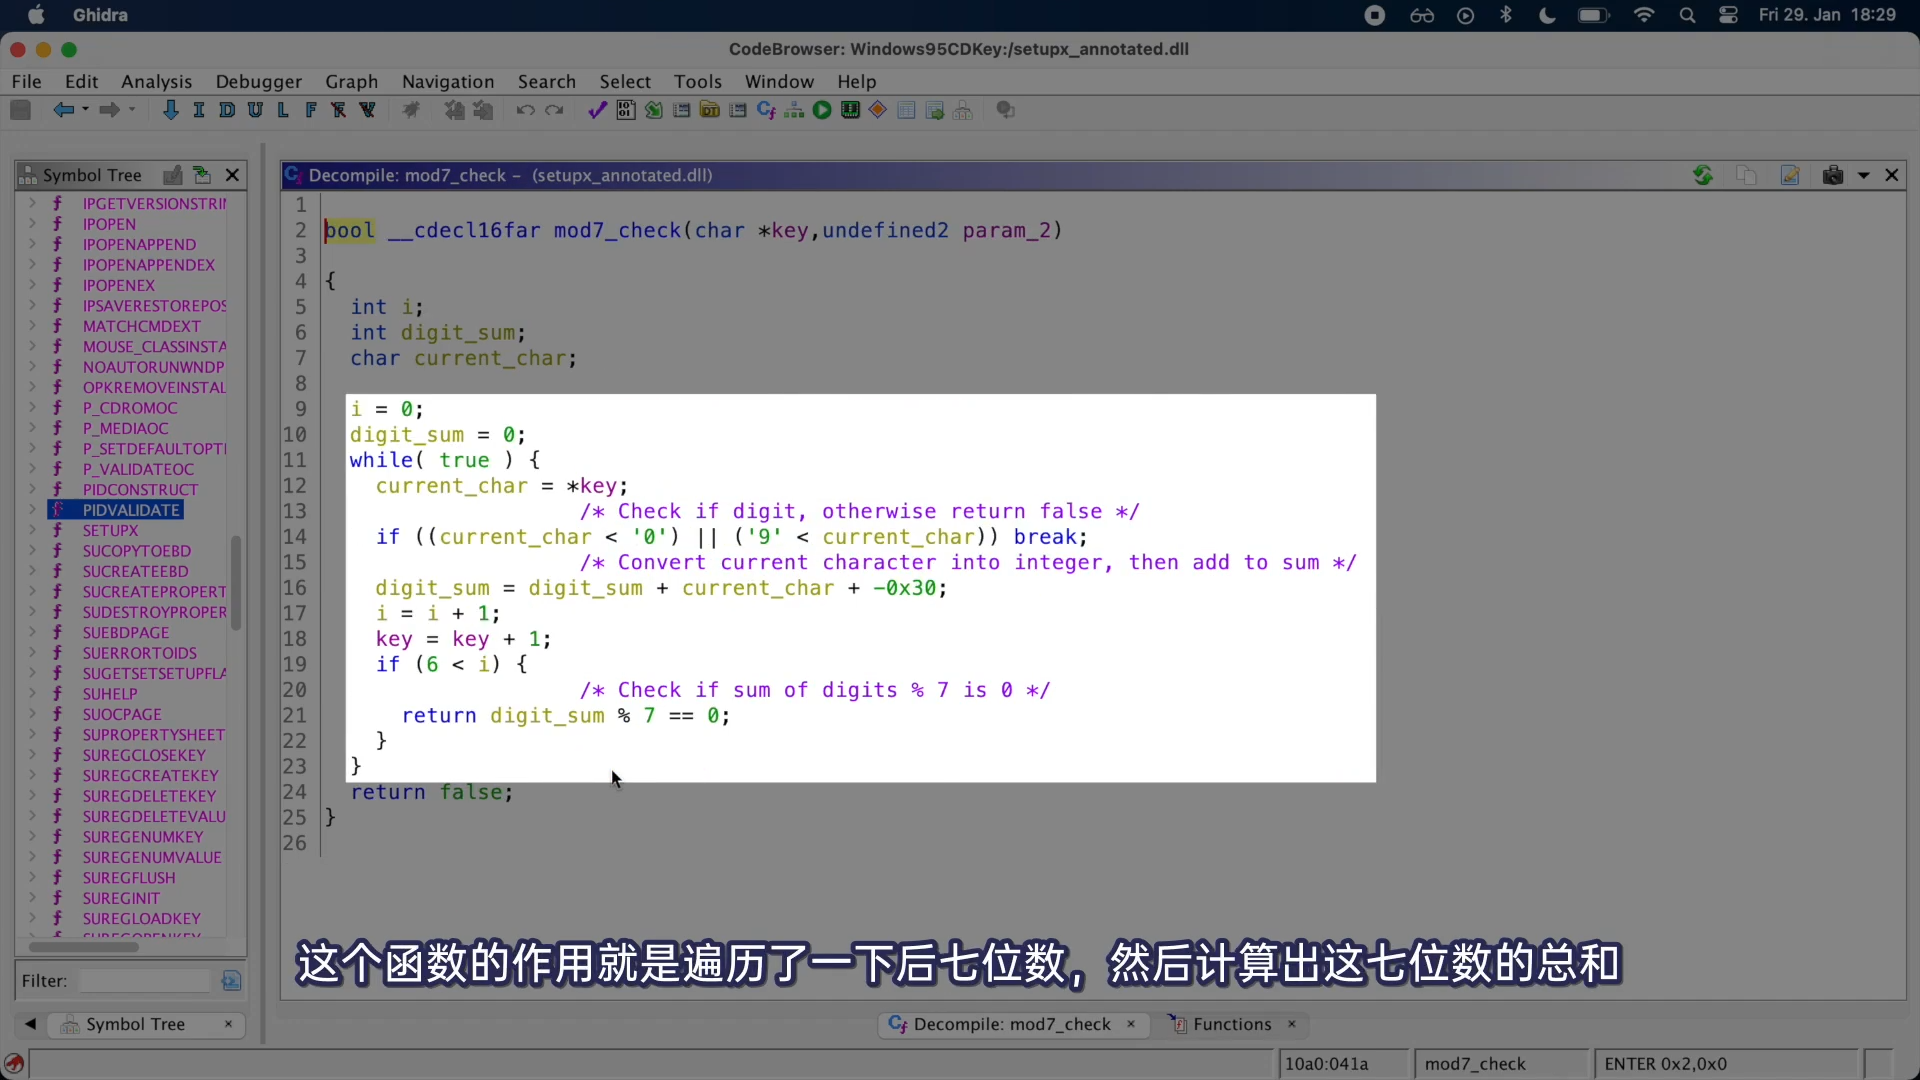Click the green Run script button
The image size is (1920, 1080).
[822, 110]
